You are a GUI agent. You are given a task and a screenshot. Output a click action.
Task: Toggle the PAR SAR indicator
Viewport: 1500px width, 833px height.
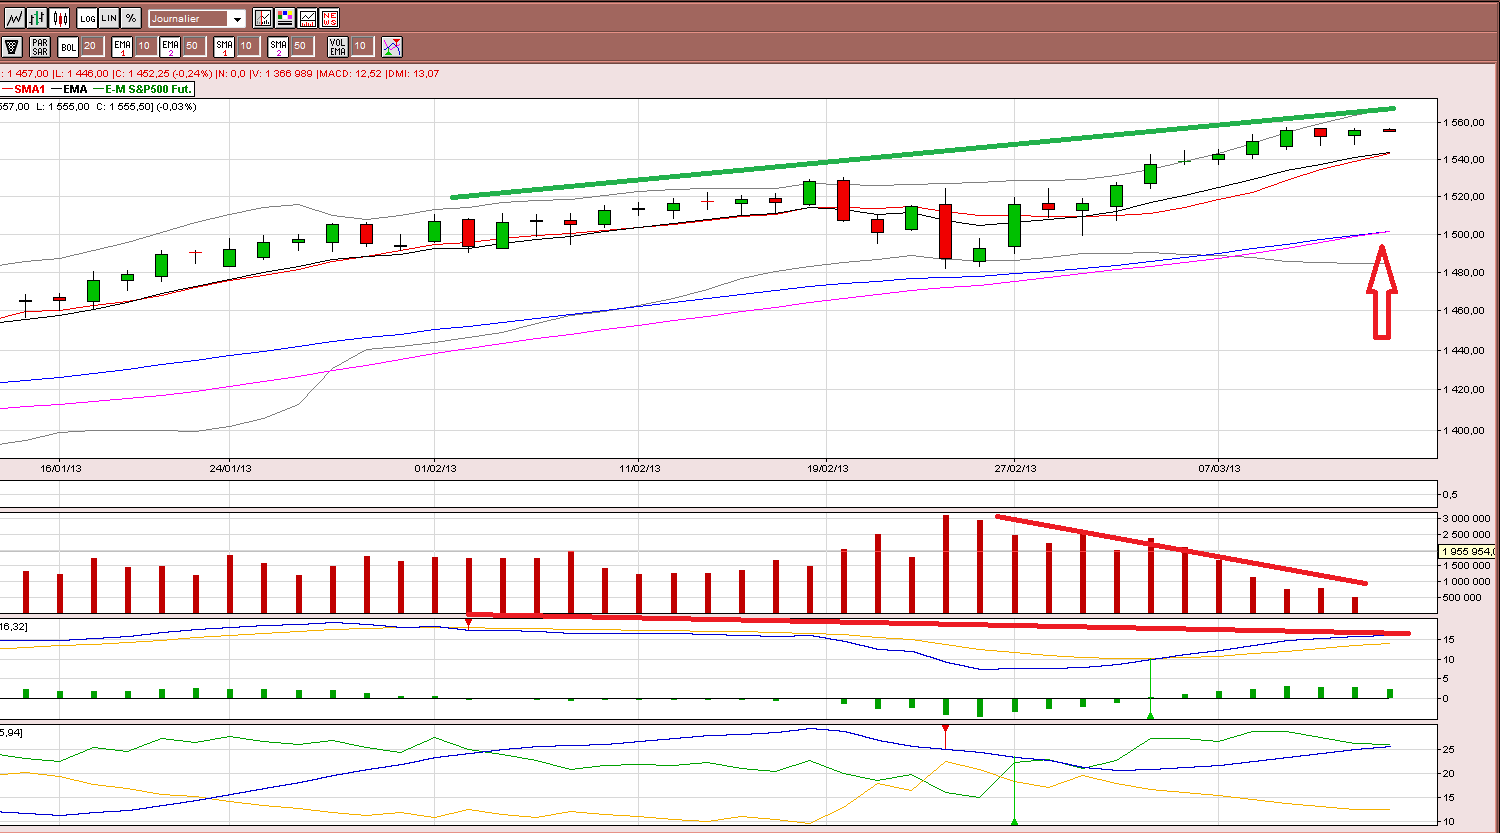click(x=40, y=46)
